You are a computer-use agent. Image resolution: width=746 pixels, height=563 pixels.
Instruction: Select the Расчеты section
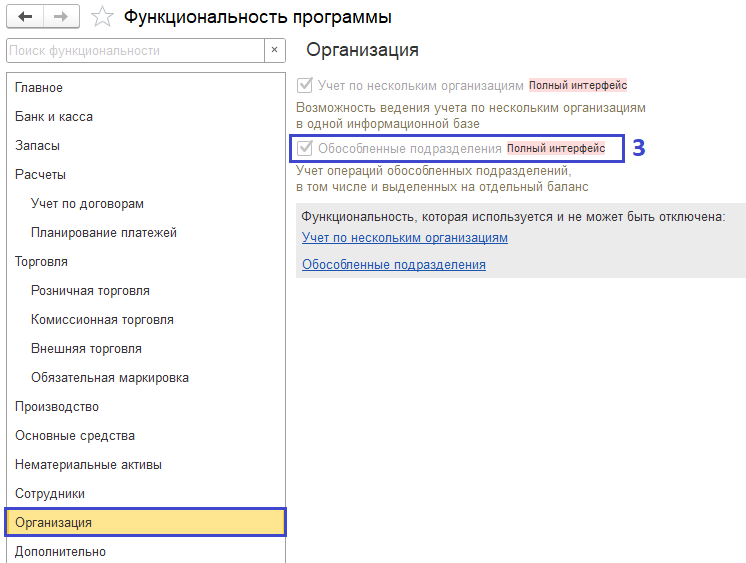point(40,175)
